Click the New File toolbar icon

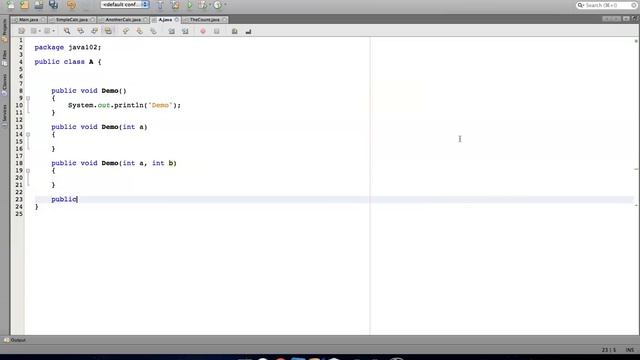tap(10, 5)
